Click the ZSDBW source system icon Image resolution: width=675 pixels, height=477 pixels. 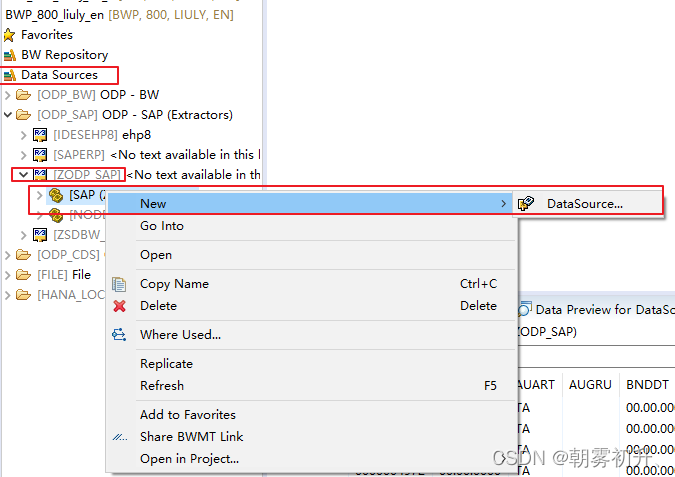40,235
